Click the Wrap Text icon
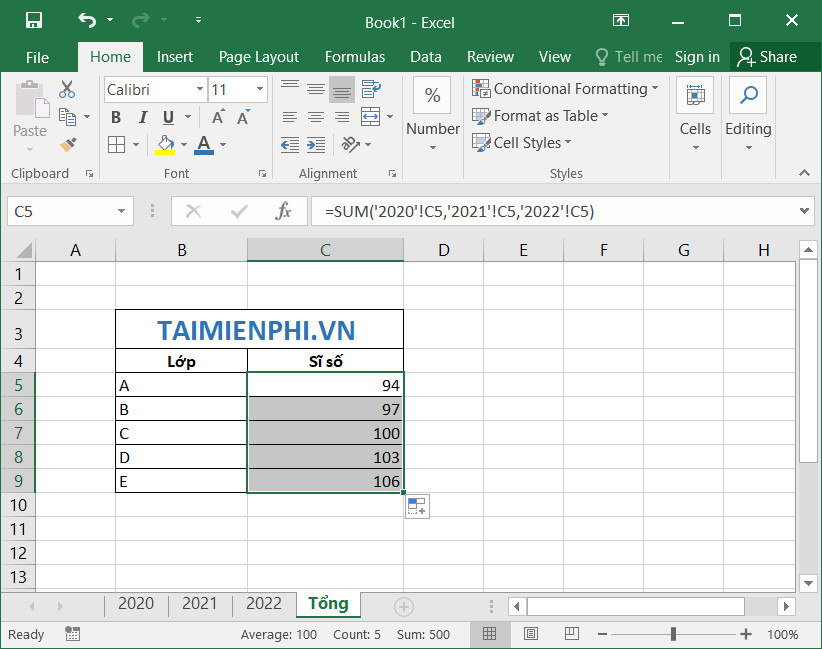822x649 pixels. click(371, 90)
